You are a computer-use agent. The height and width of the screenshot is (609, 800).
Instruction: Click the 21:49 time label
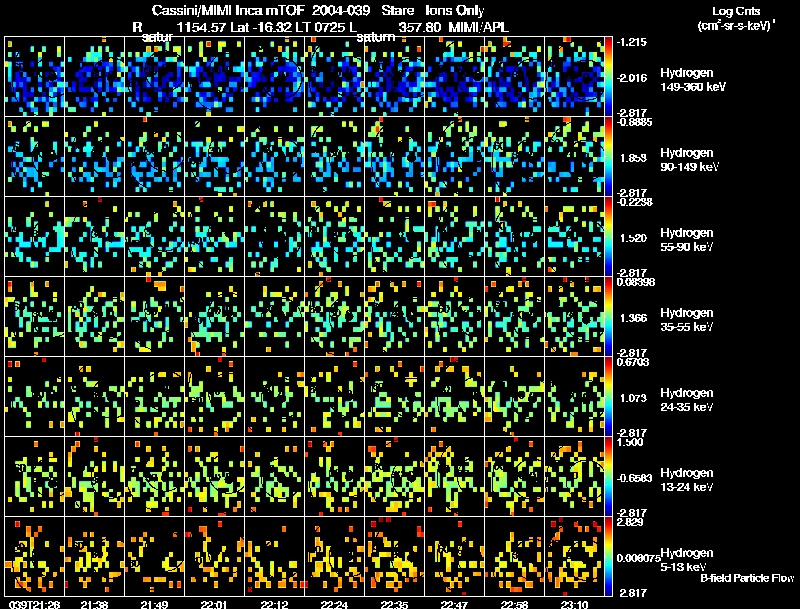[x=154, y=604]
